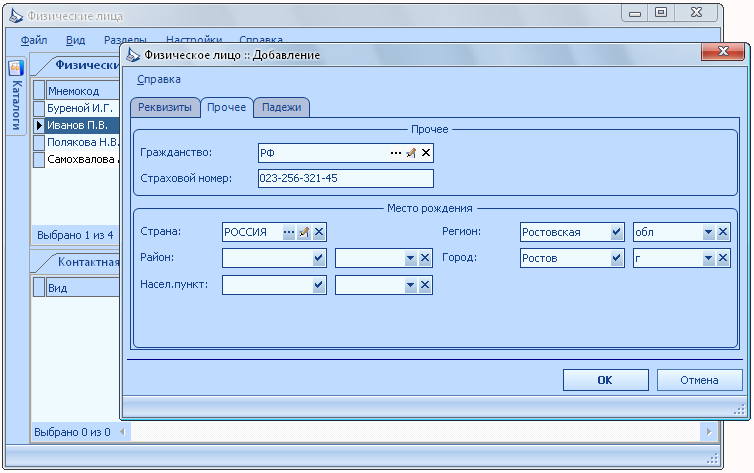Expand the Регион name list Ростовская
Image resolution: width=754 pixels, height=473 pixels.
click(616, 232)
